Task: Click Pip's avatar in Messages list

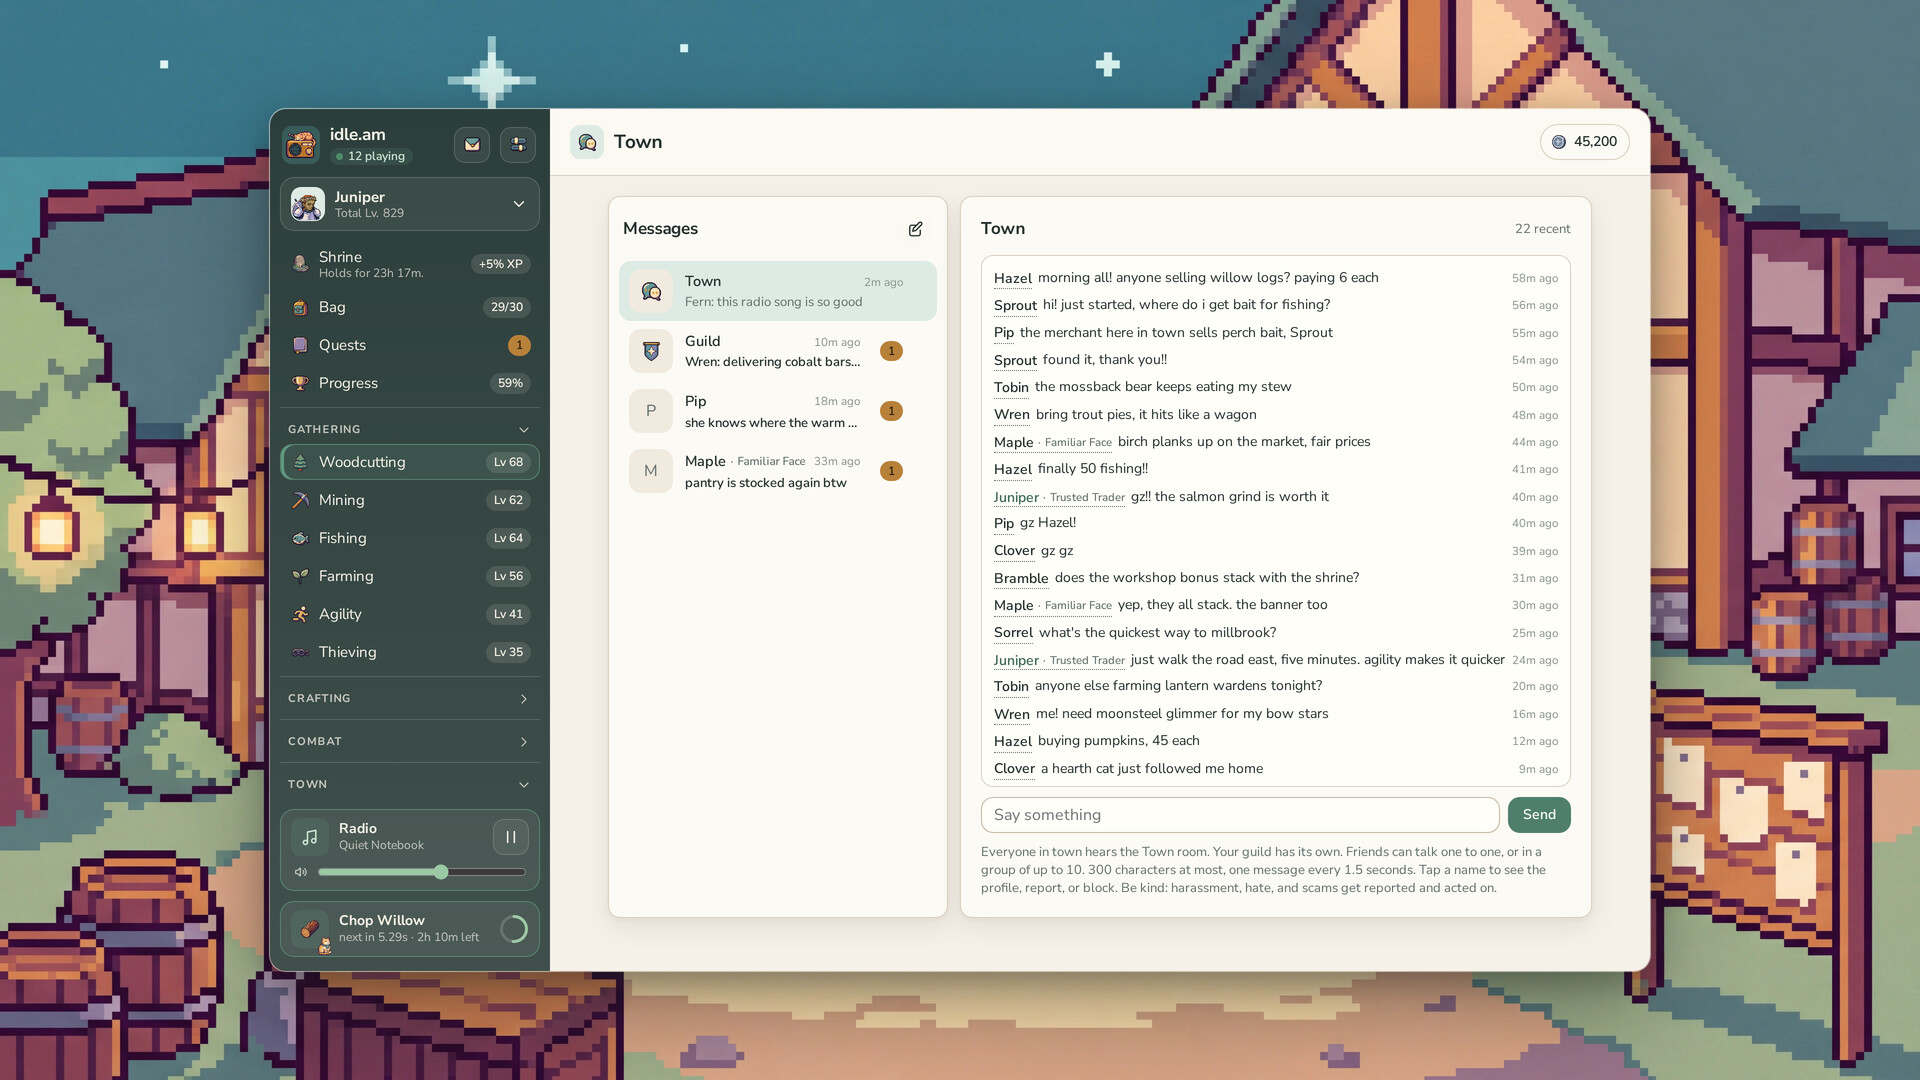Action: tap(651, 411)
